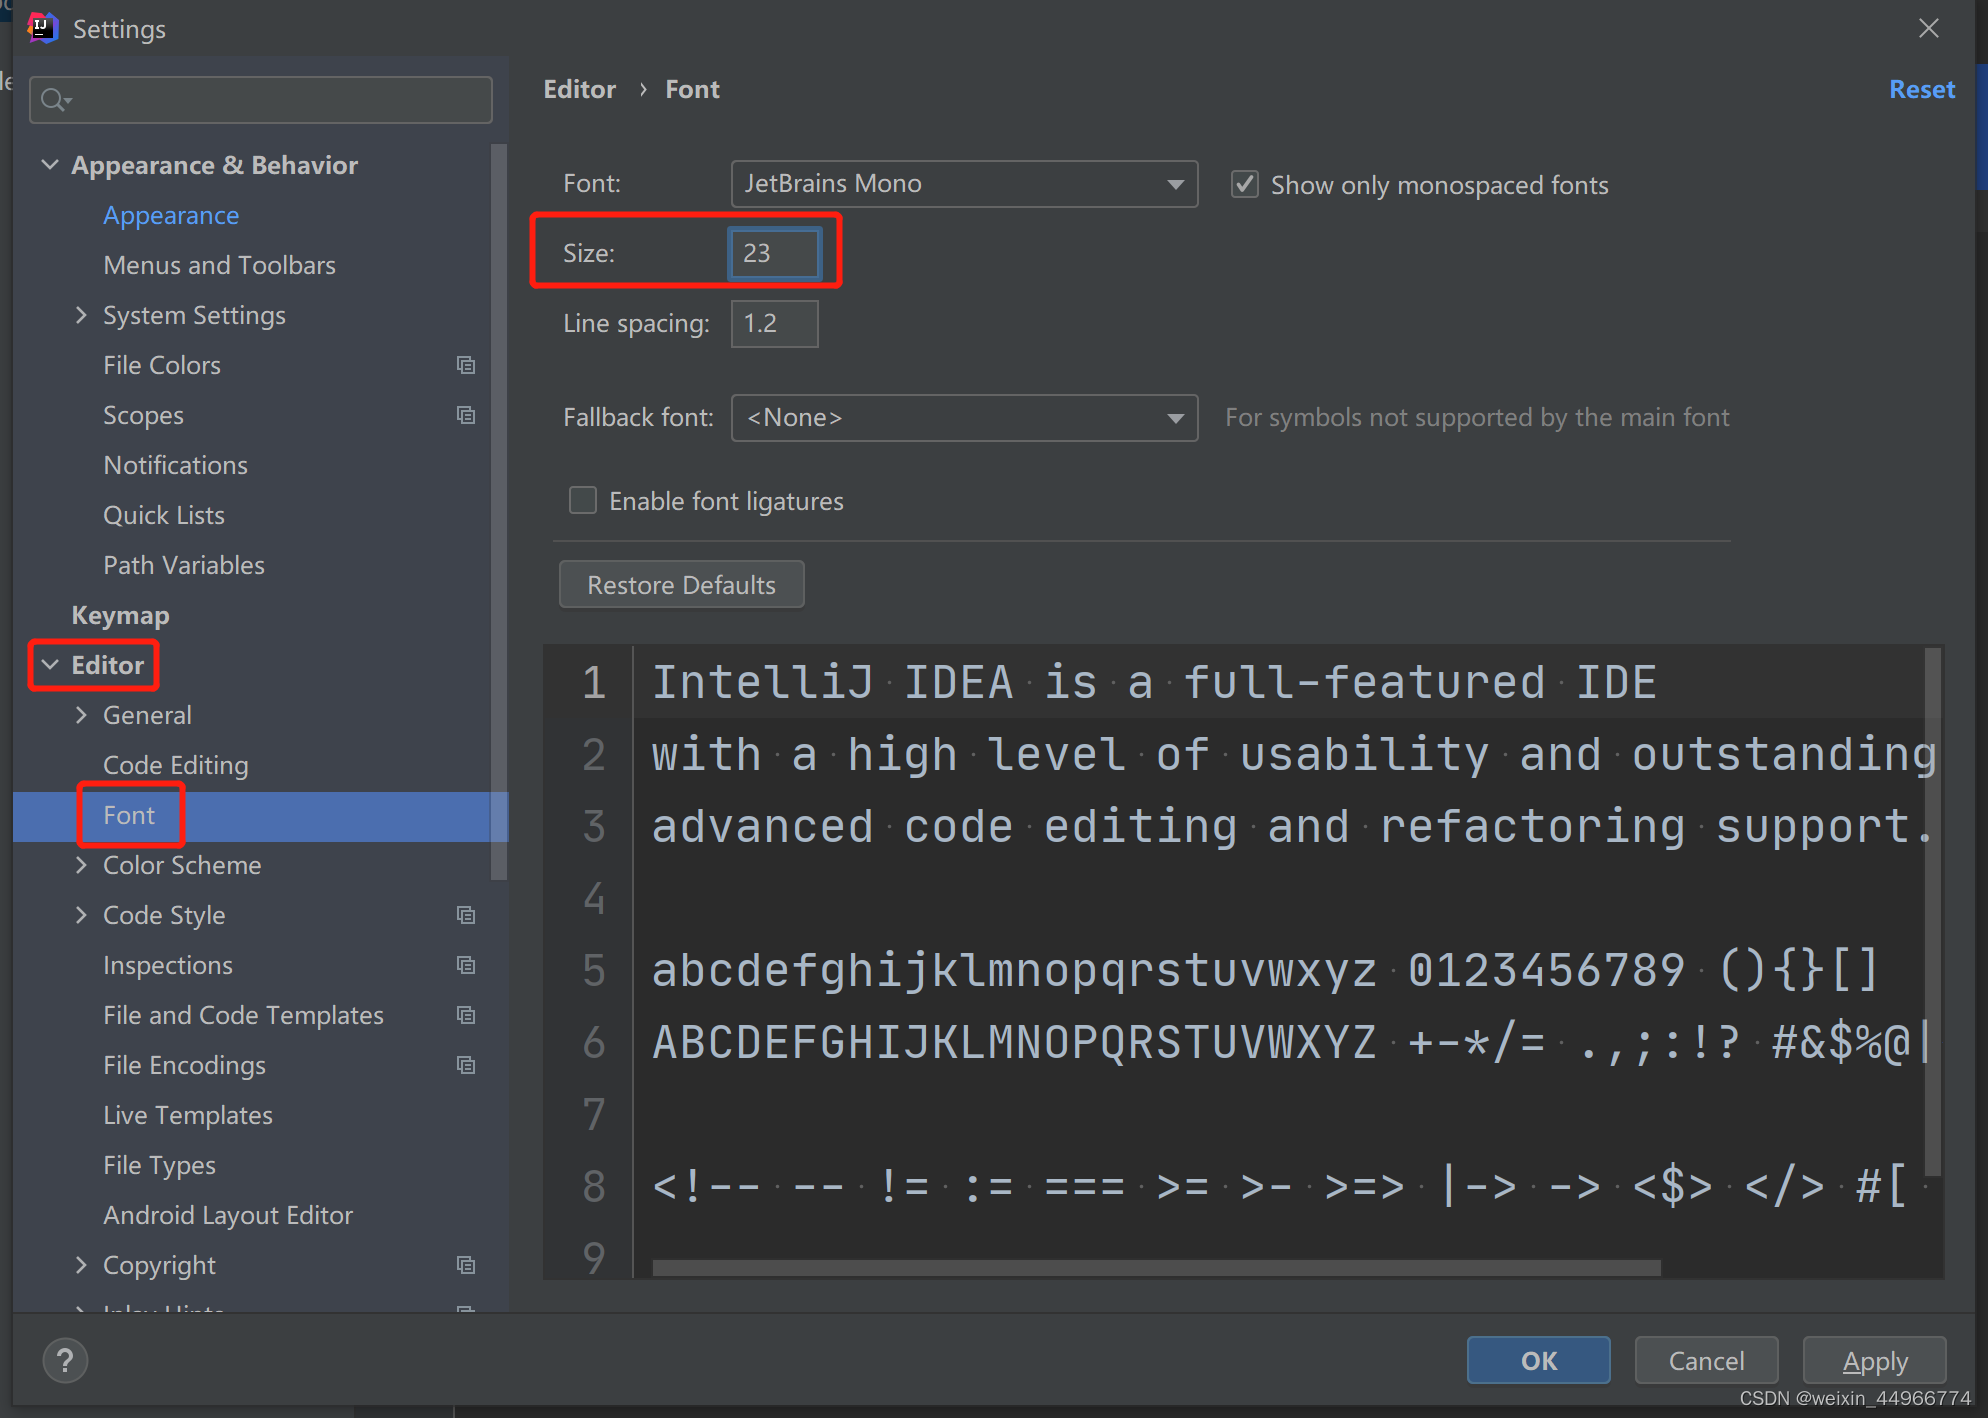This screenshot has height=1418, width=1988.
Task: Uncheck Show only monospaced fonts
Action: (1244, 185)
